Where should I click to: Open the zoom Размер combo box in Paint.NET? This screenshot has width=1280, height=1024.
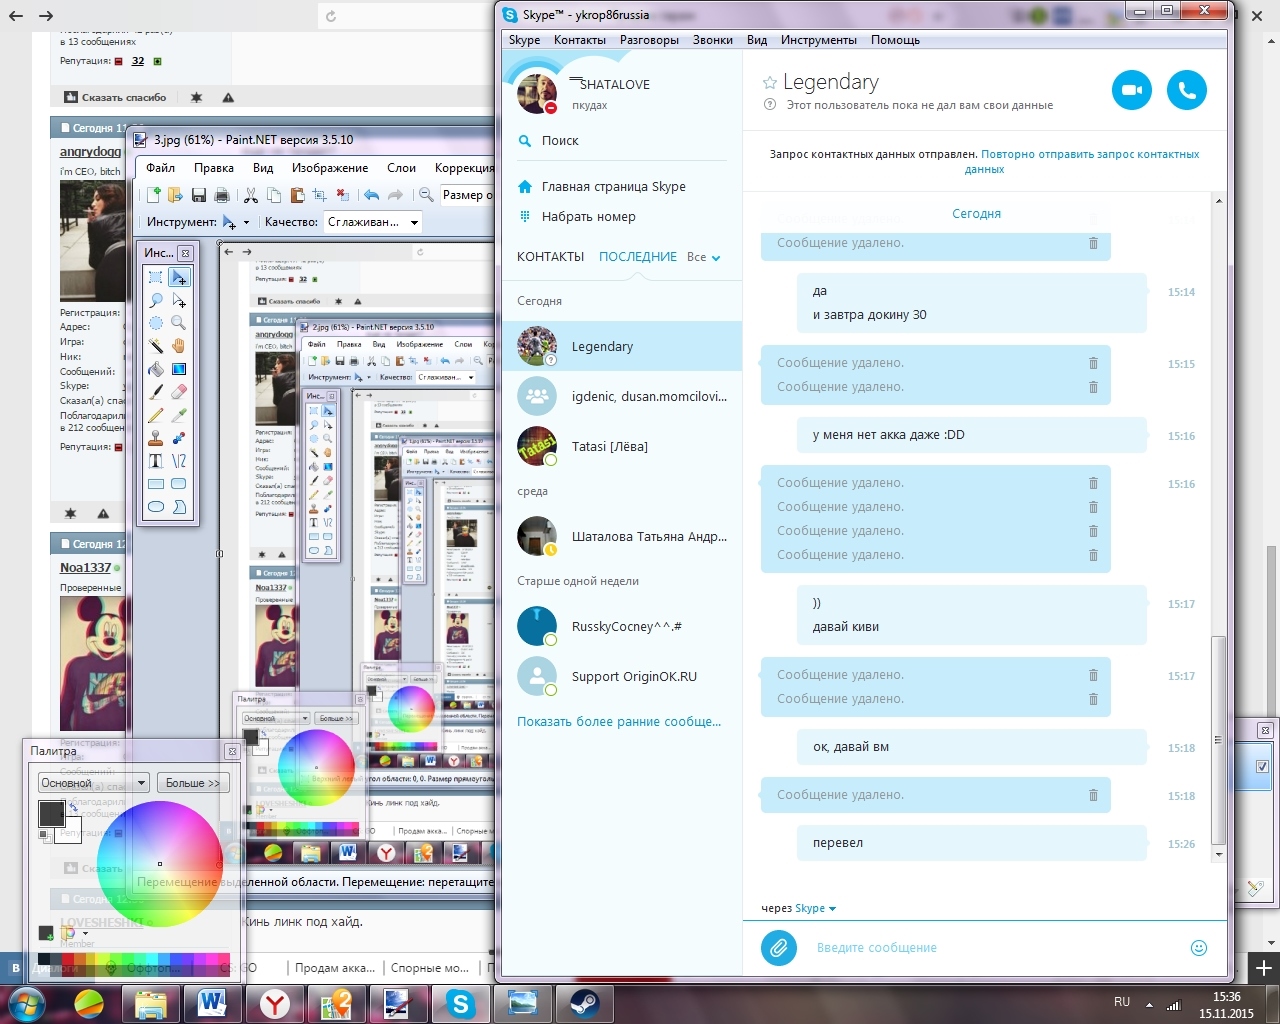[467, 195]
